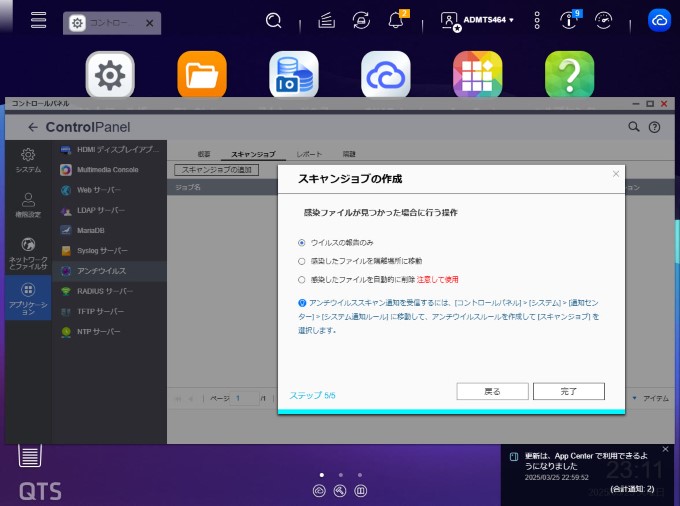Open the system info icon with badge
Viewport: 680px width, 506px height.
pyautogui.click(x=569, y=20)
